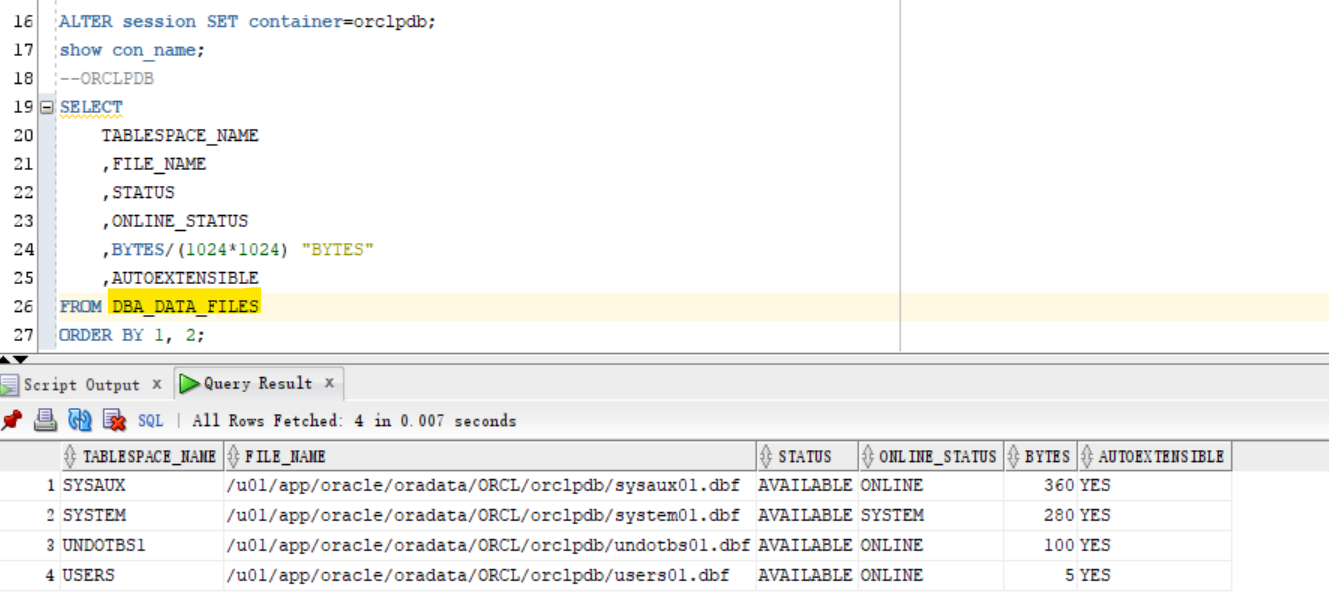Sort by FILE_NAME column header
This screenshot has width=1329, height=609.
(x=490, y=457)
